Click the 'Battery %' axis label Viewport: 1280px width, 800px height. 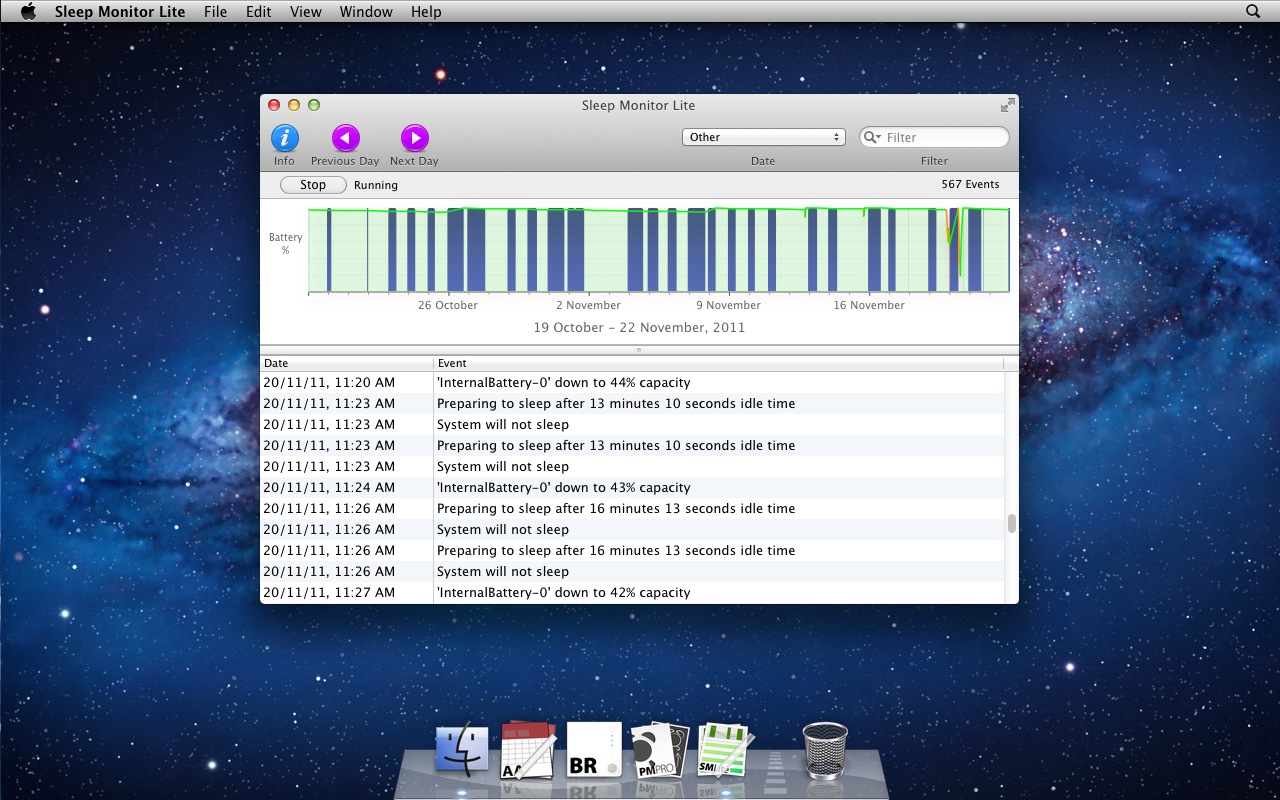point(285,244)
